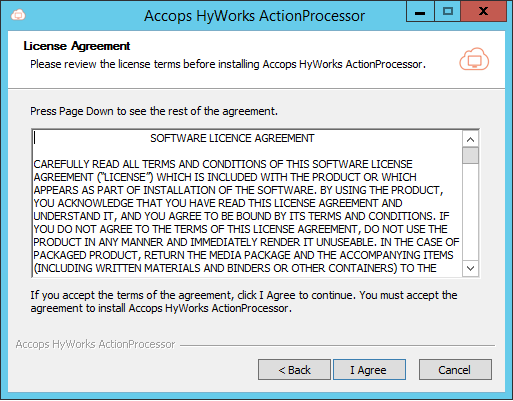The width and height of the screenshot is (513, 401).
Task: Click the orange cloud logo in header
Action: [x=474, y=59]
